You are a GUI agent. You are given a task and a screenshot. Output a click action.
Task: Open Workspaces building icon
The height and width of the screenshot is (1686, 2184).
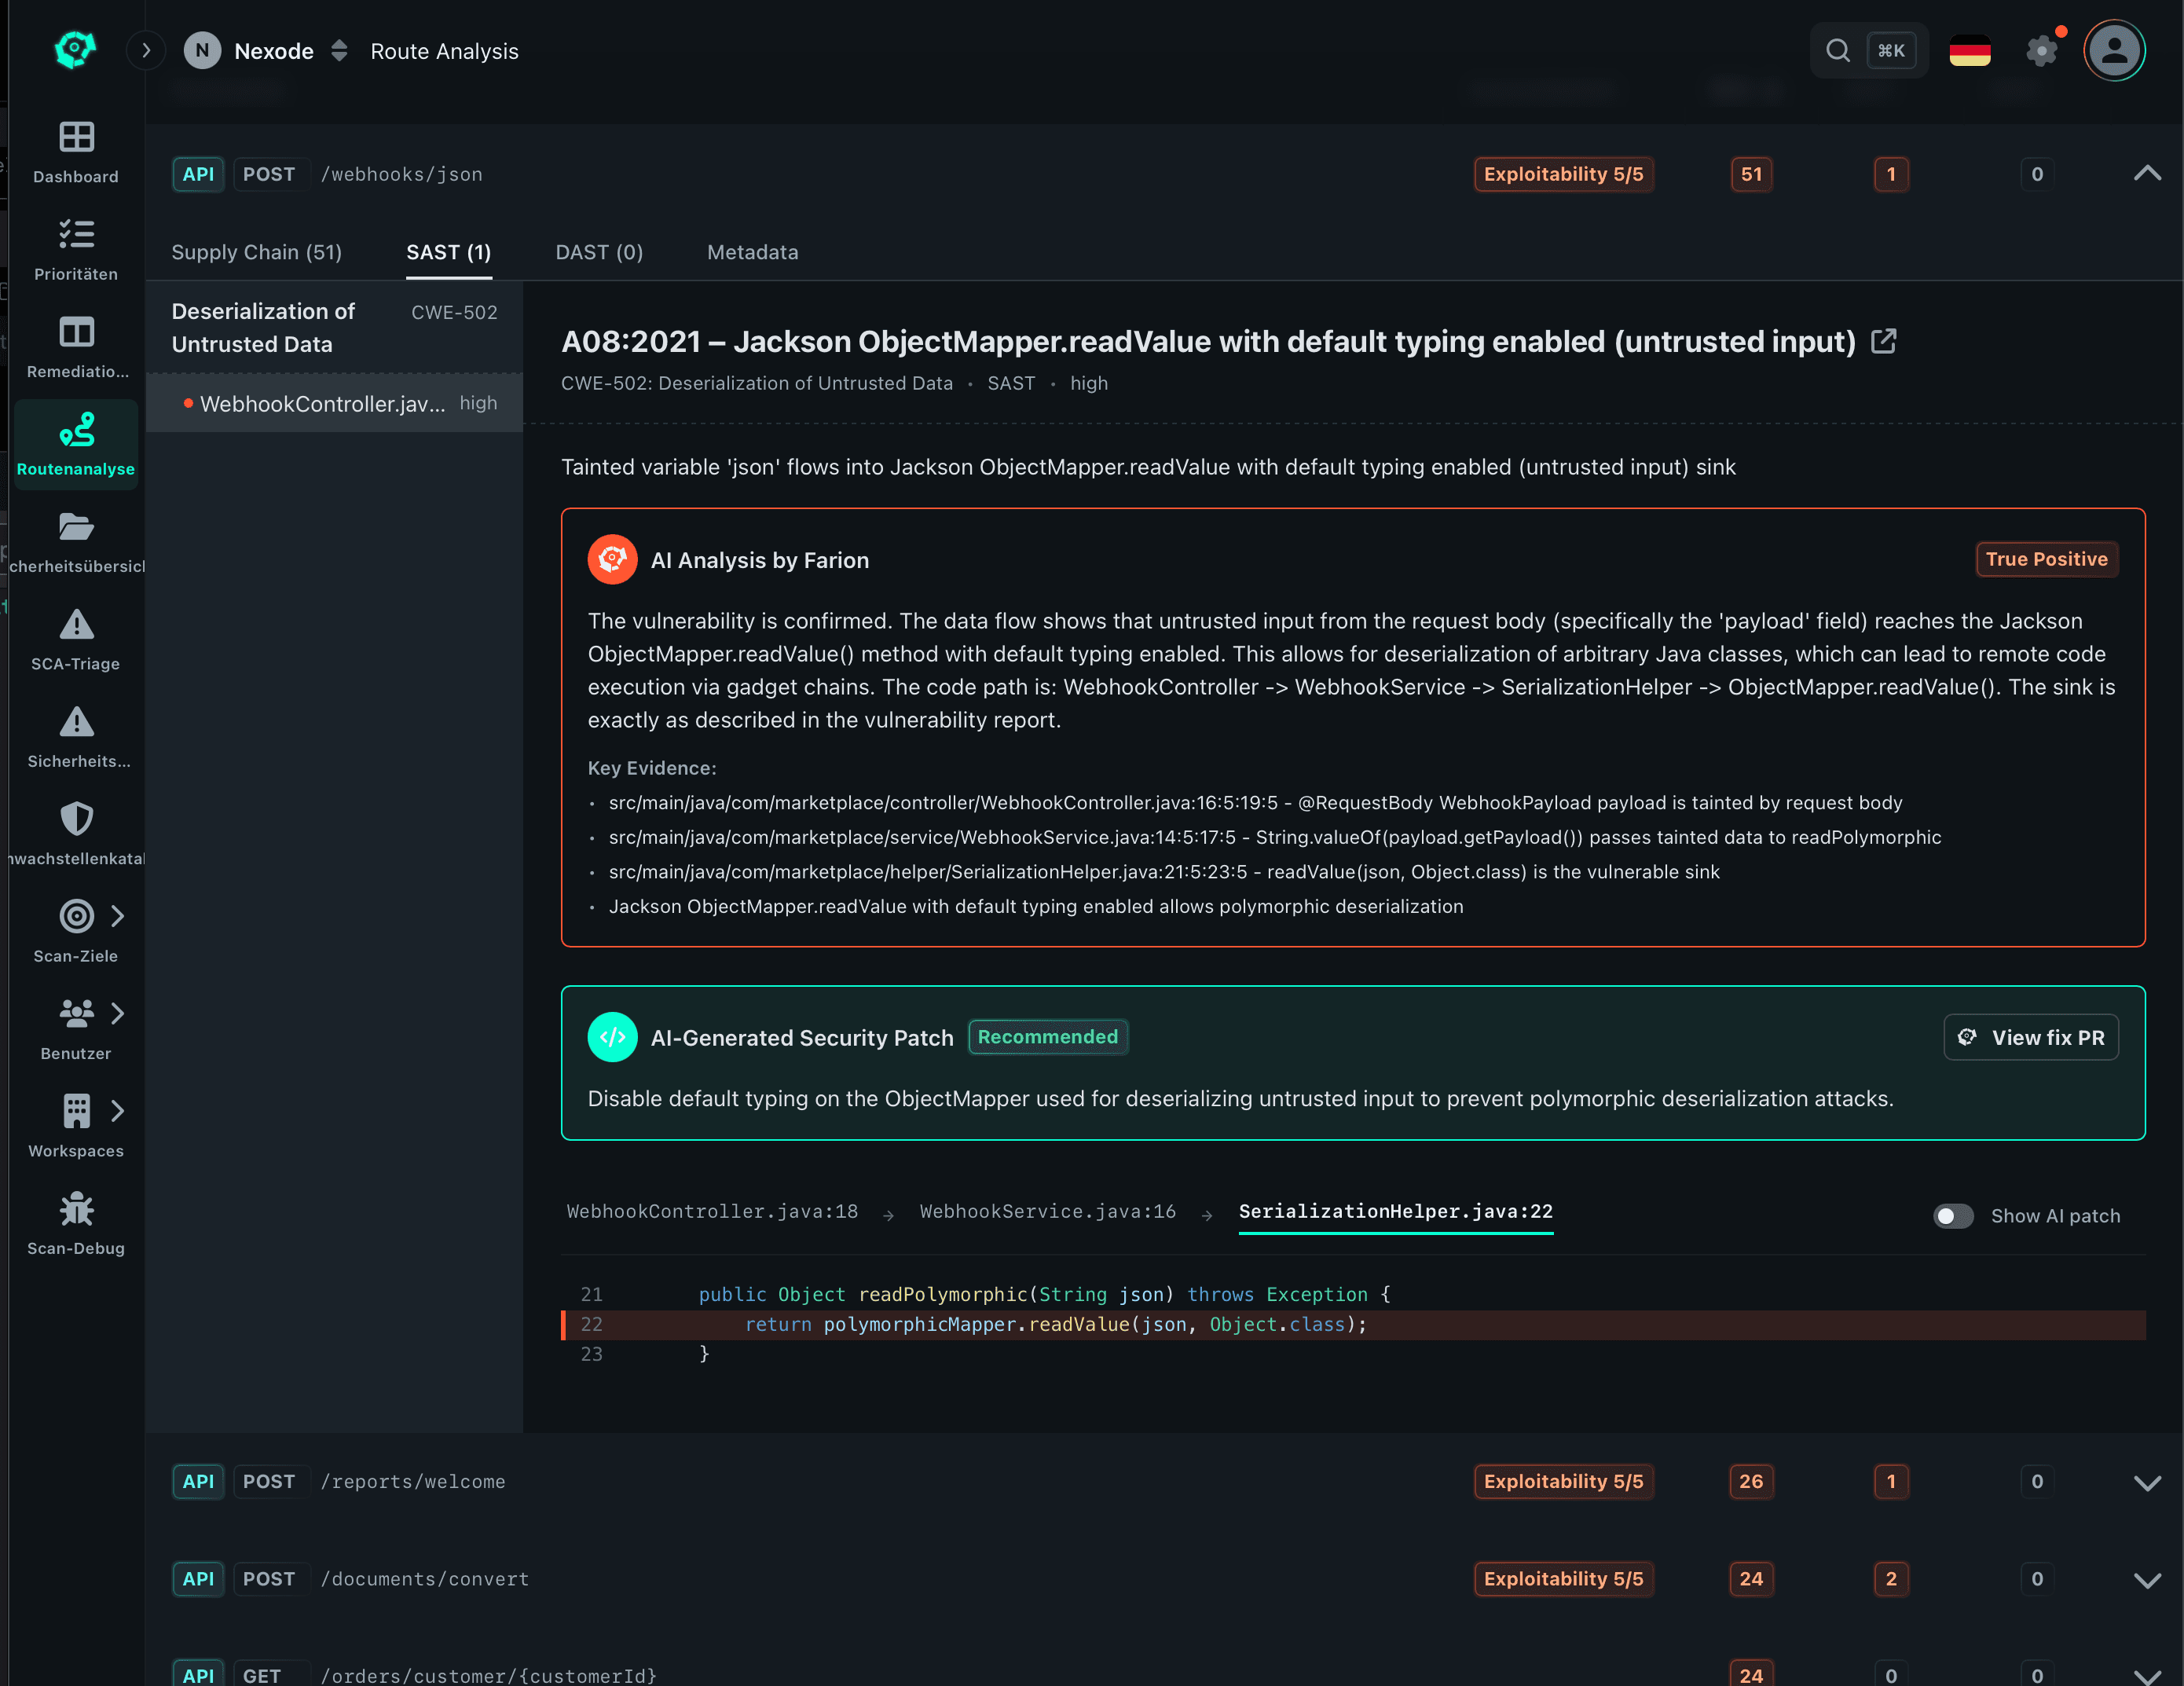click(x=76, y=1111)
